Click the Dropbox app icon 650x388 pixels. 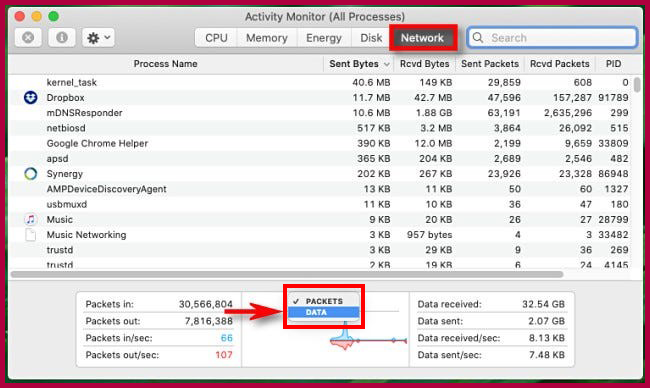click(31, 97)
